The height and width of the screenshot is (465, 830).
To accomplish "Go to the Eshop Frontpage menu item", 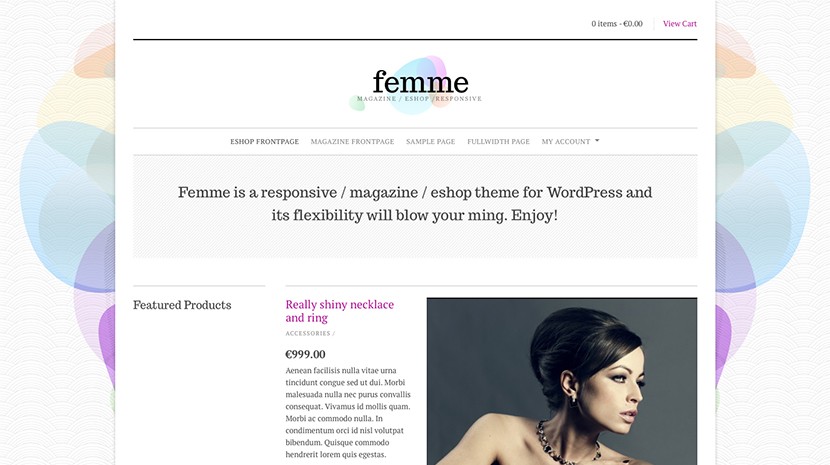I will tap(264, 141).
